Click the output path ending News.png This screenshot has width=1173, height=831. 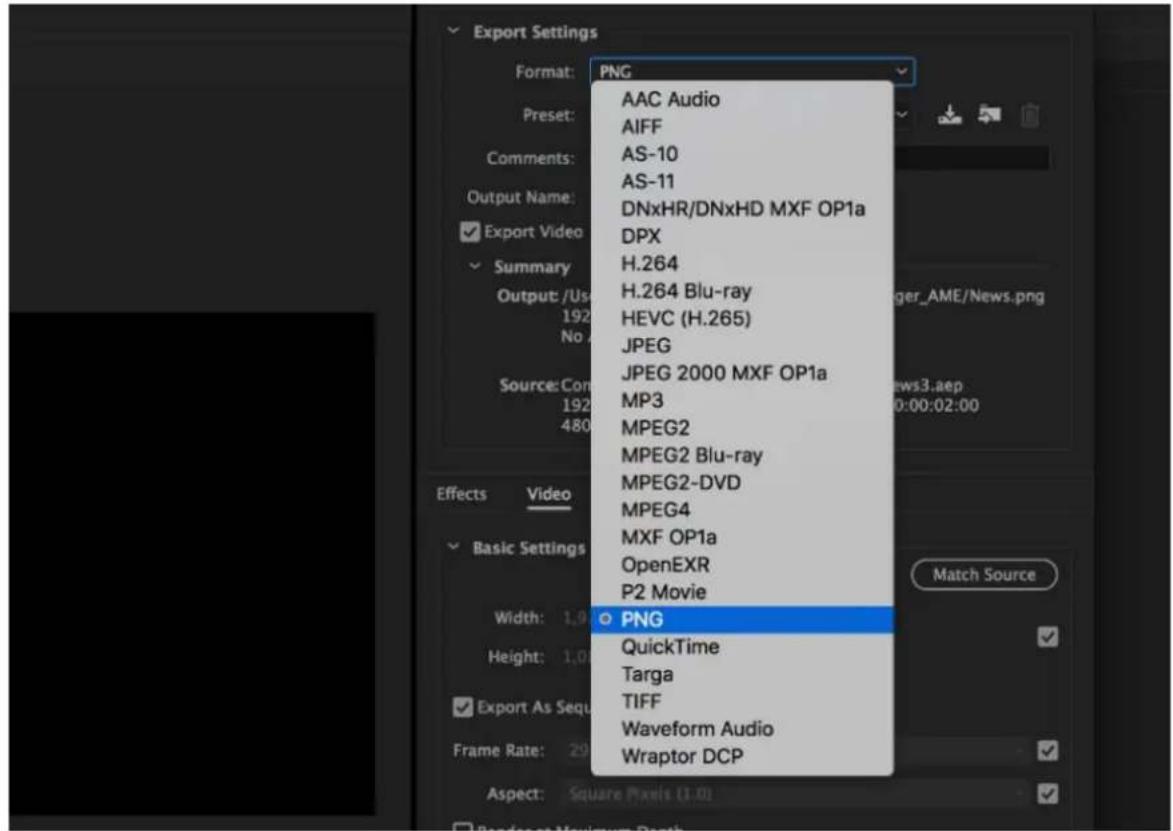[x=969, y=296]
